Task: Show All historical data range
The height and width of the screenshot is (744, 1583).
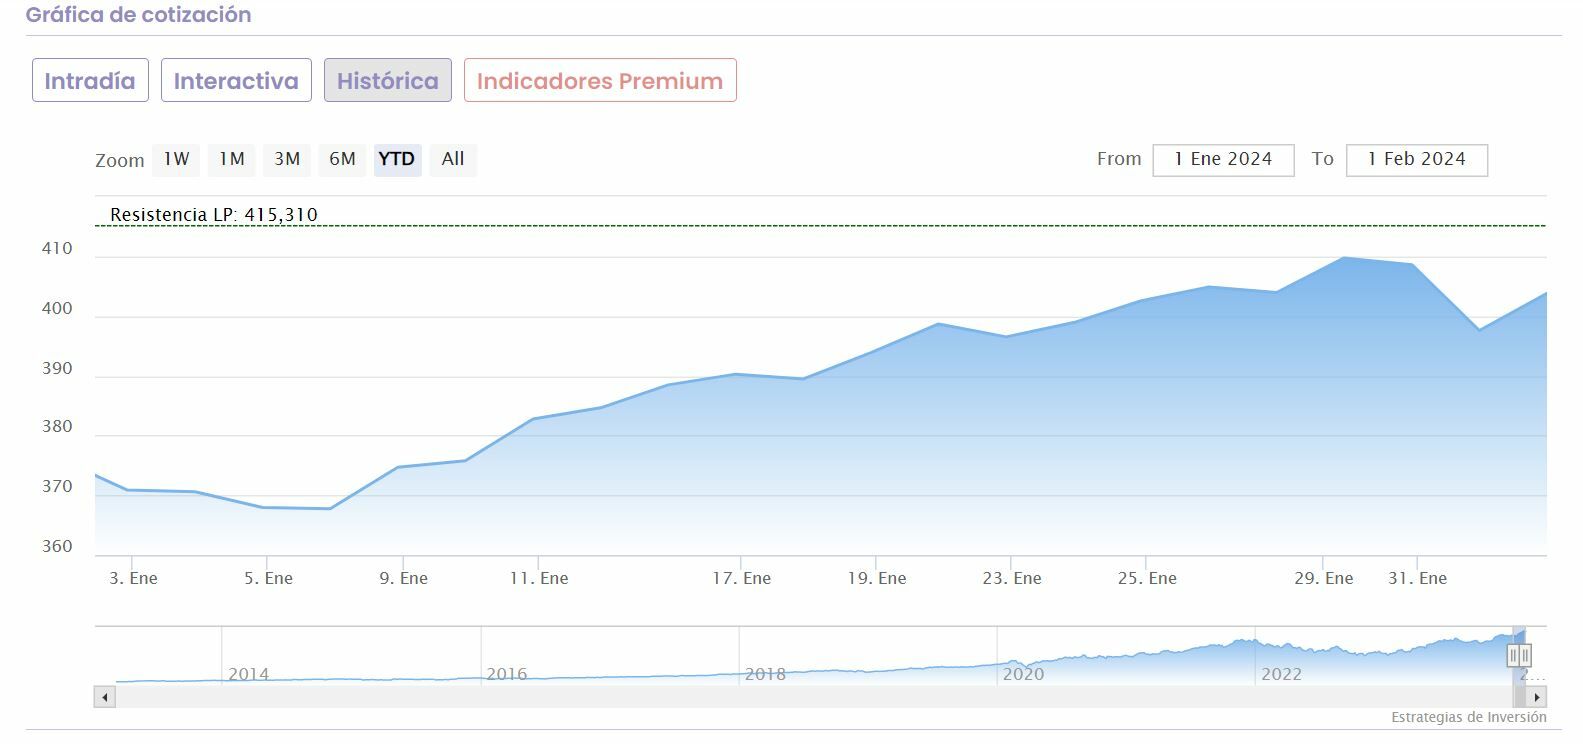Action: (453, 159)
